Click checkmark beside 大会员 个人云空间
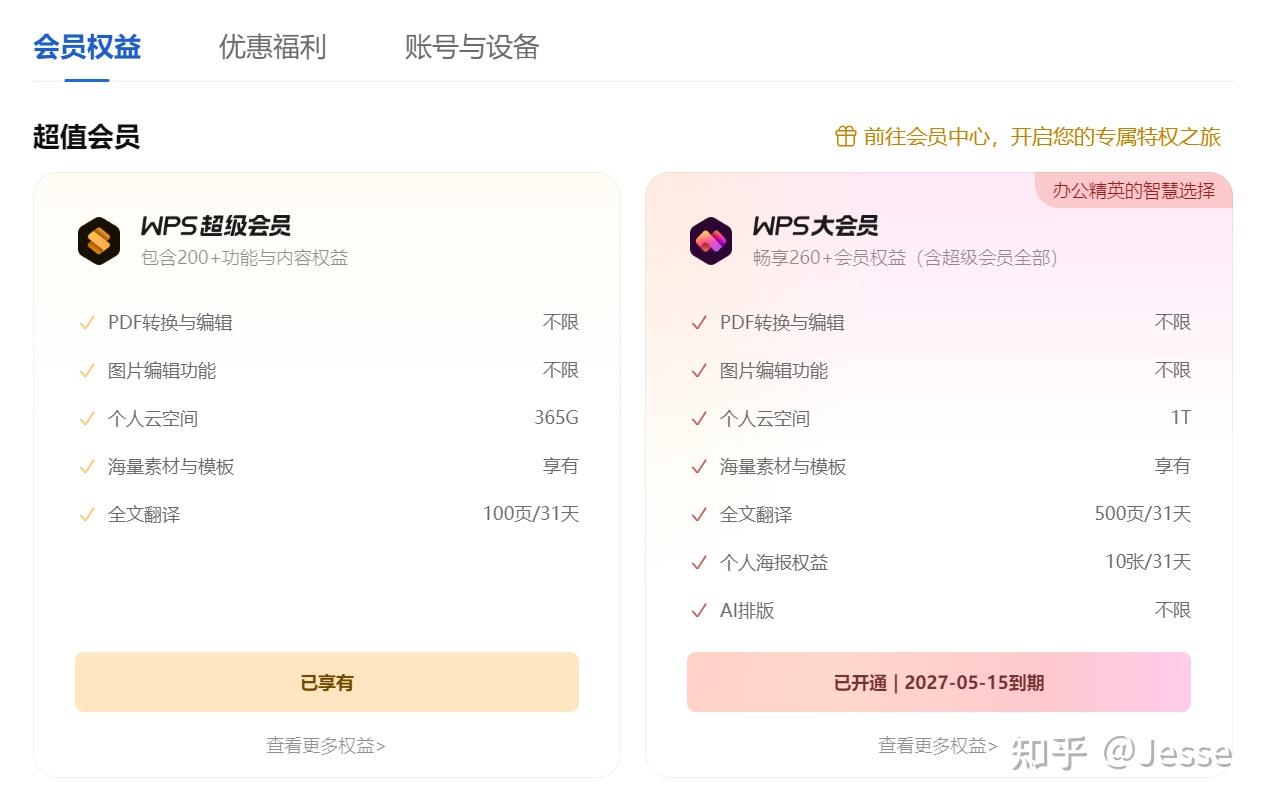This screenshot has height=803, width=1265. tap(699, 419)
